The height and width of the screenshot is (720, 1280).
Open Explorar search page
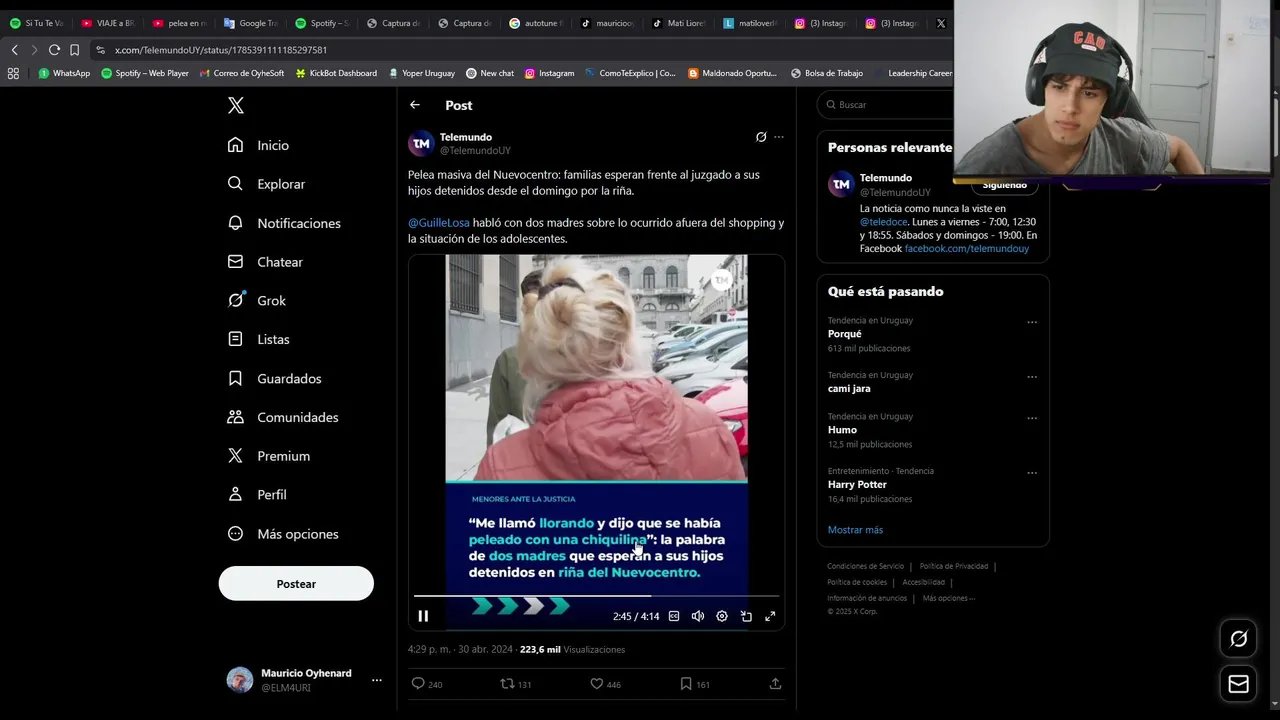coord(266,184)
